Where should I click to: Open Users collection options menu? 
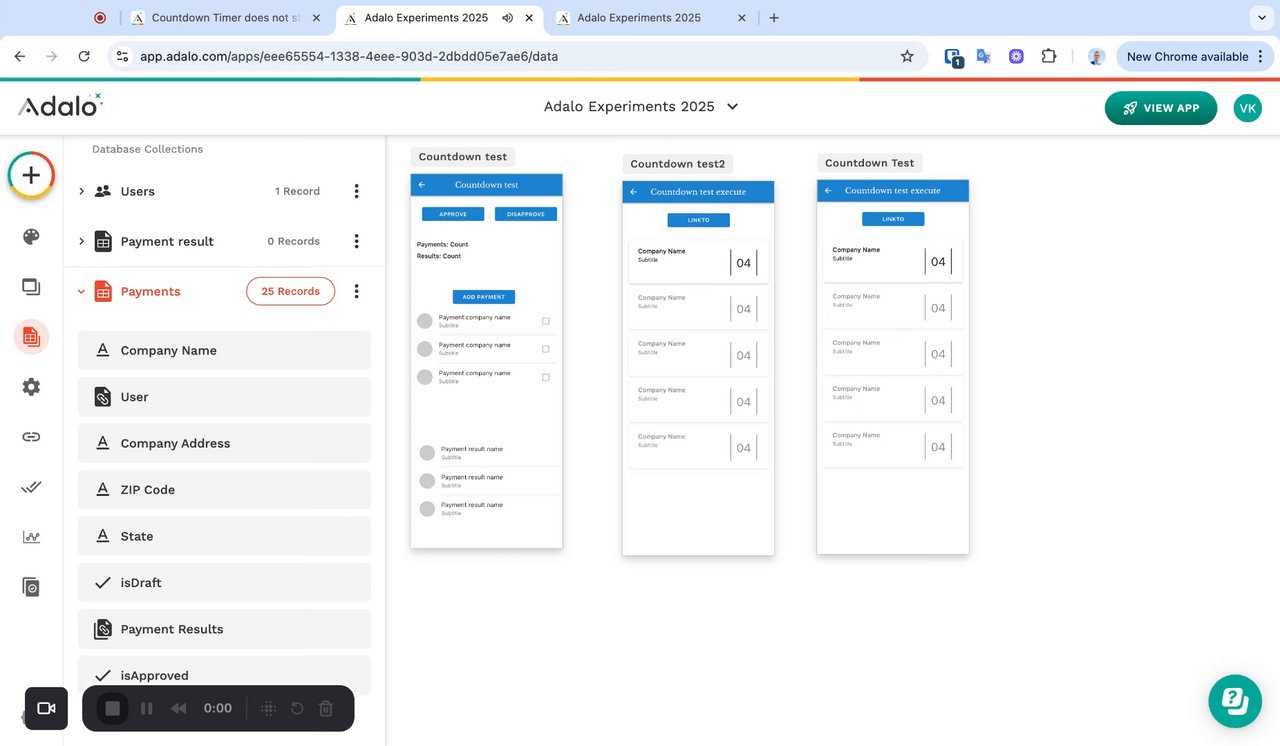click(x=356, y=191)
